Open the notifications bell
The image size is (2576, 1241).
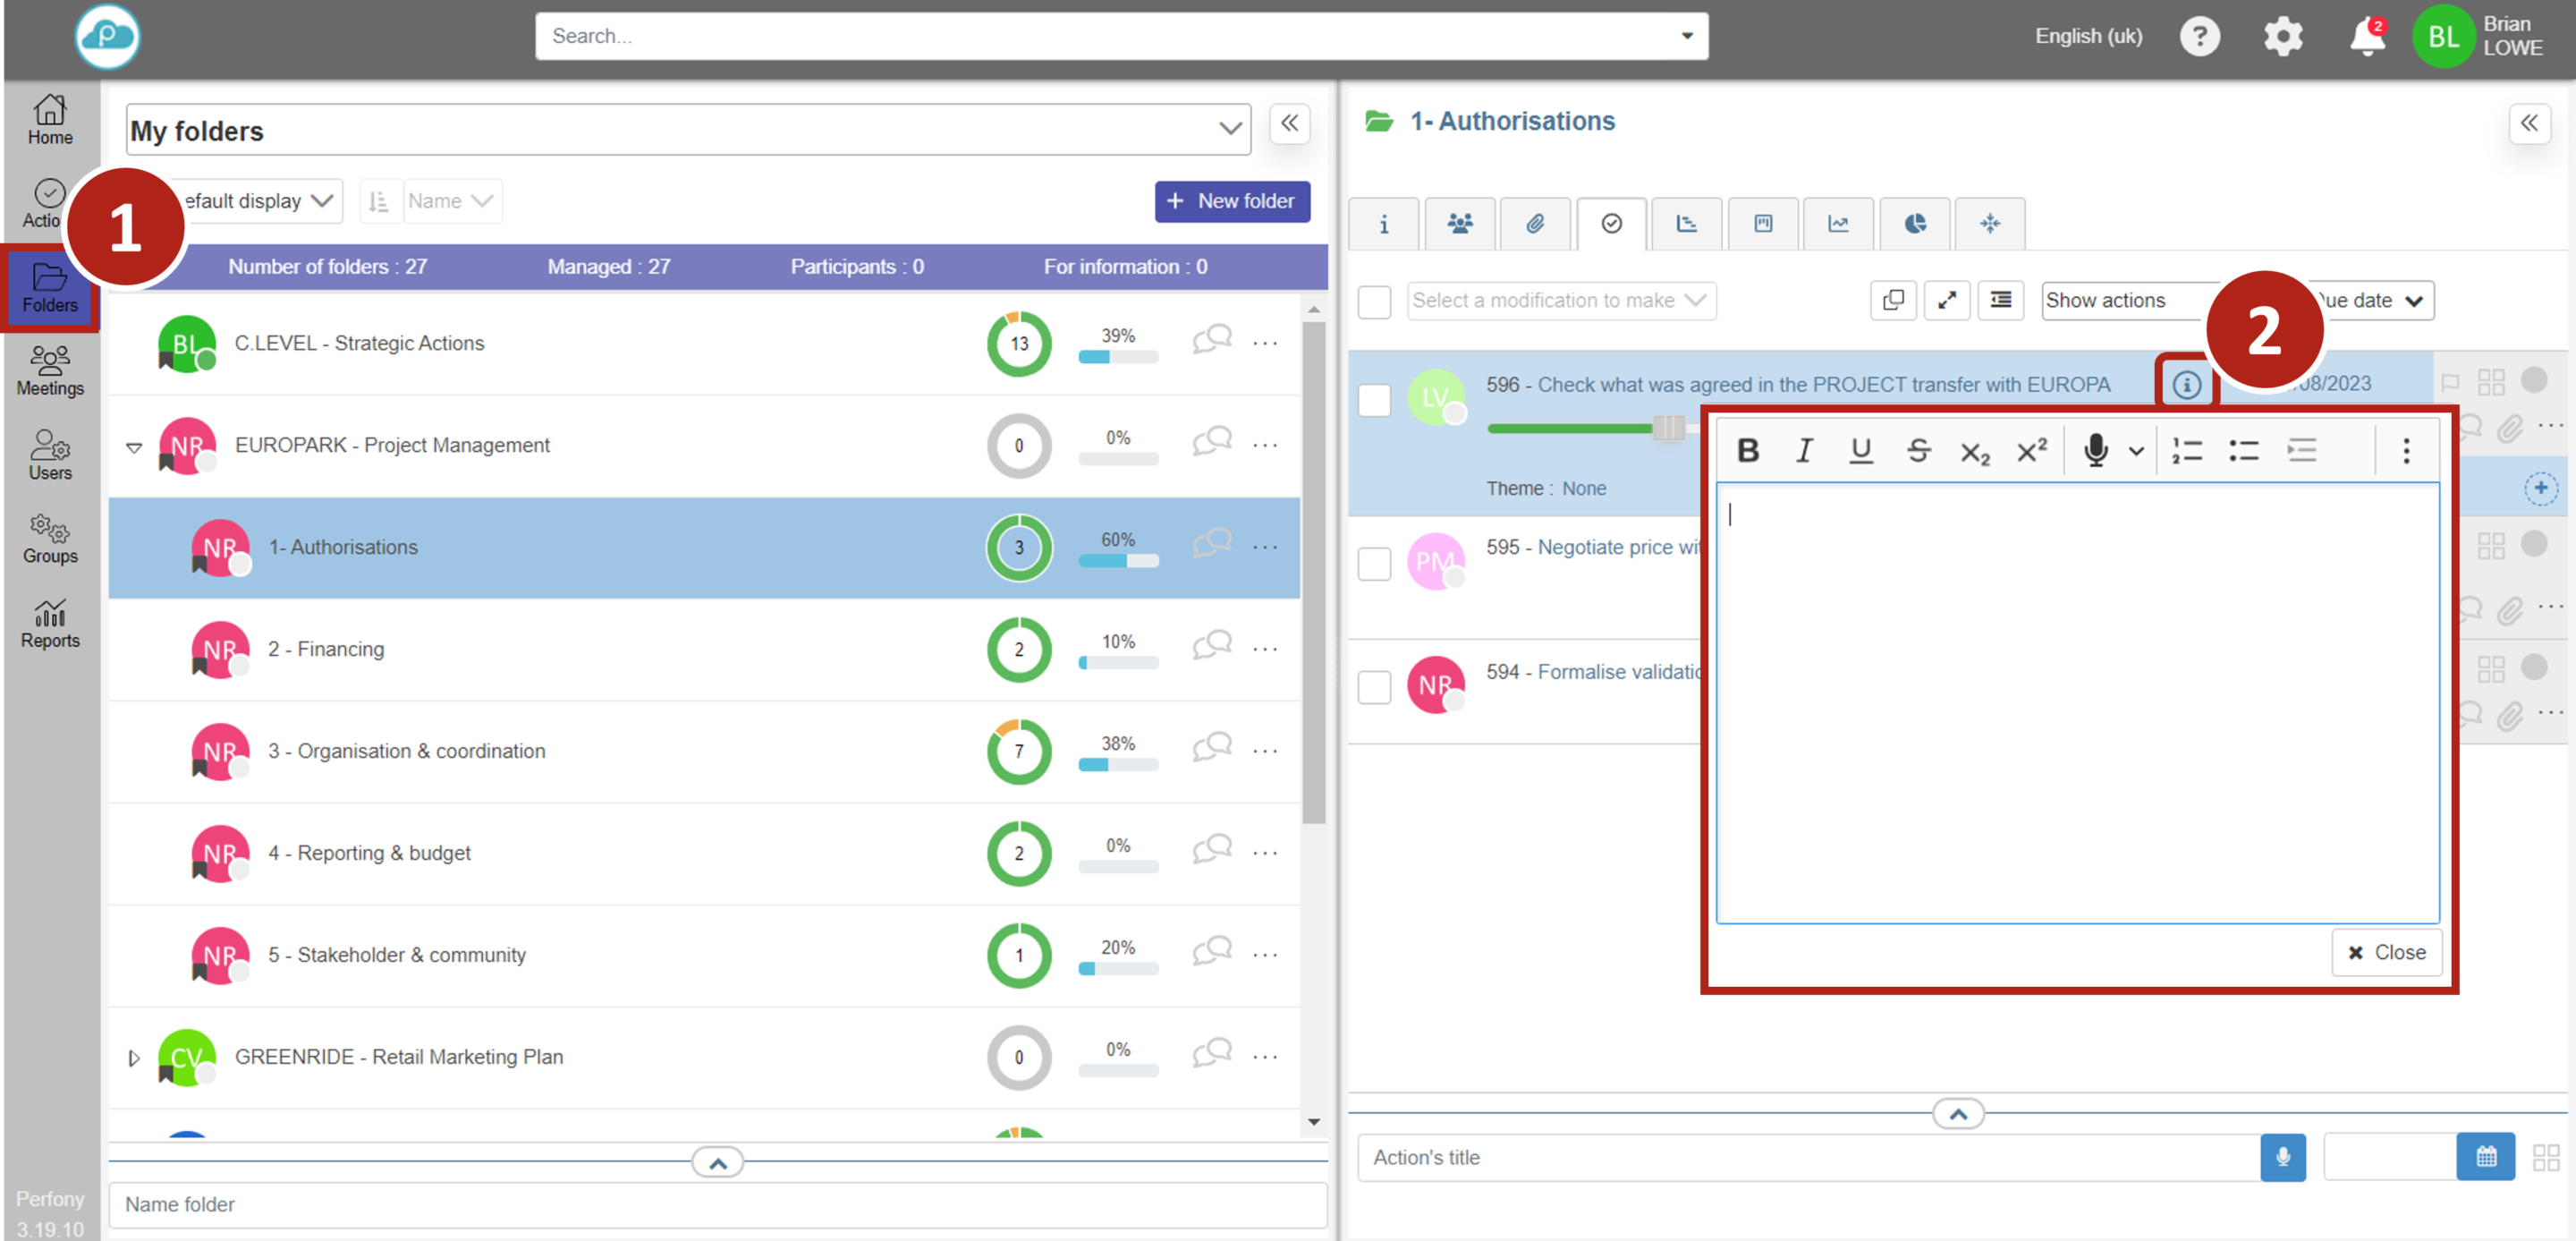[x=2366, y=37]
